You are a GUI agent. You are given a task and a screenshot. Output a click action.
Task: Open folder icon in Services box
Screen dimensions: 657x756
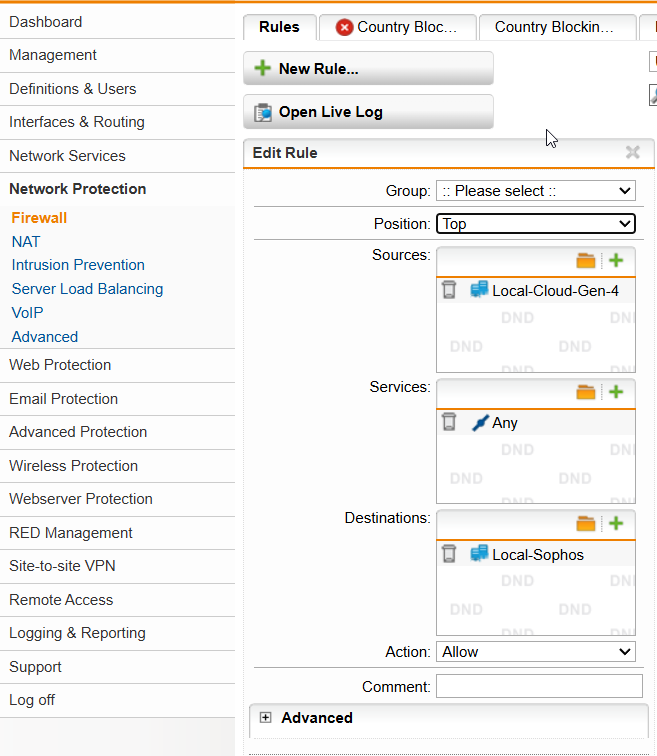click(586, 392)
